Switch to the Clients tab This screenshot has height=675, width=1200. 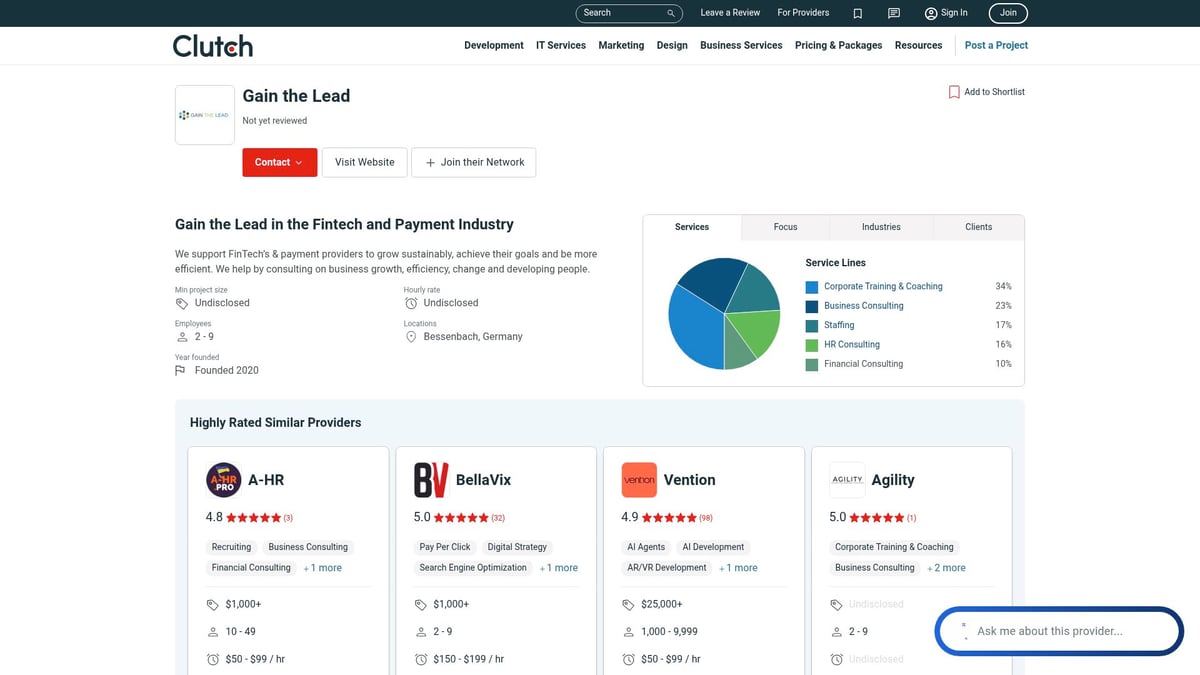(x=978, y=227)
